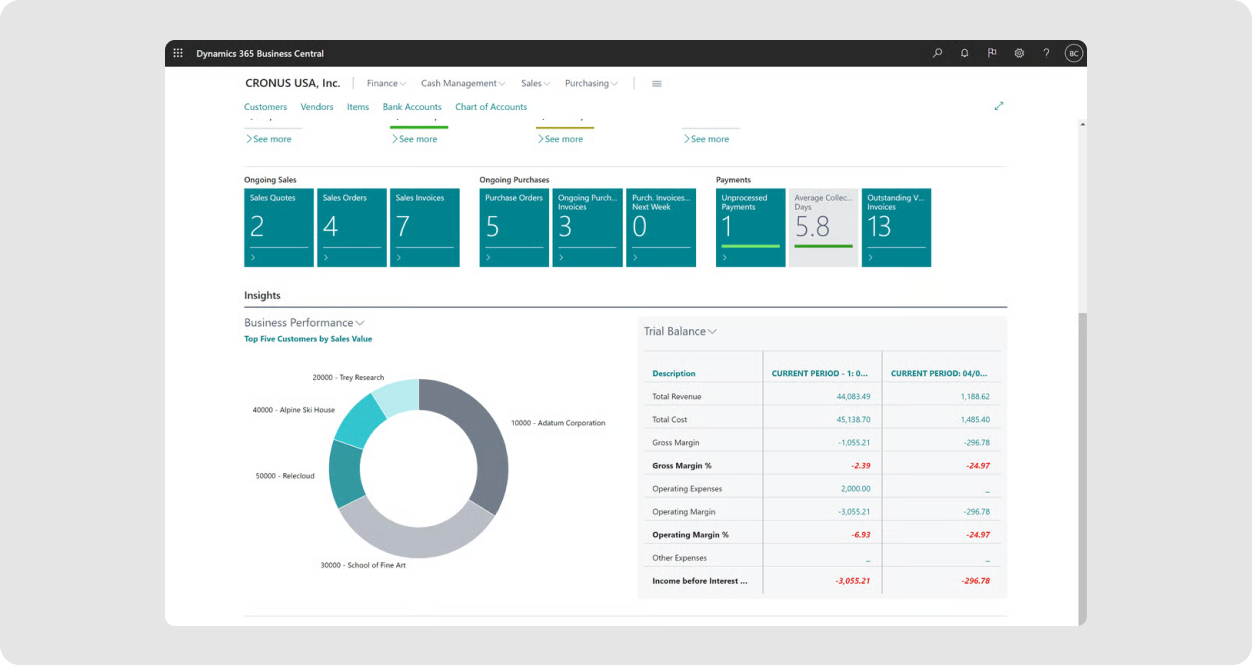Open Business Central search
The image size is (1252, 665).
[937, 53]
